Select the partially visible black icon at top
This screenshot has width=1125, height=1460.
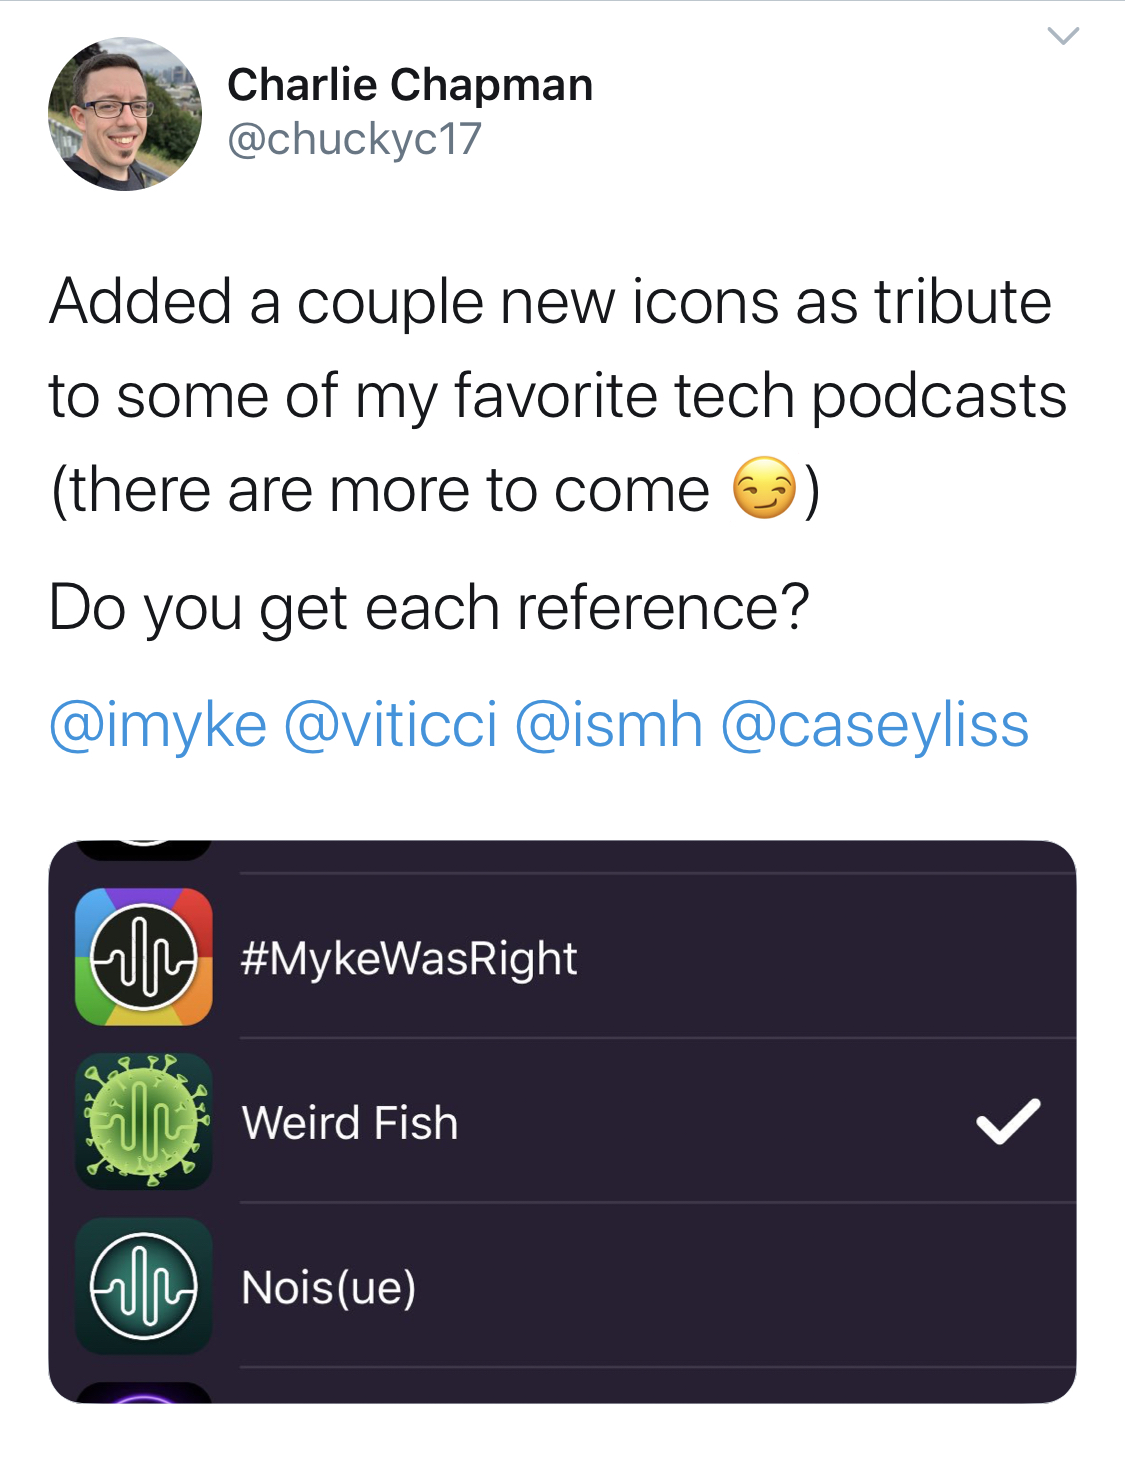pos(144,850)
